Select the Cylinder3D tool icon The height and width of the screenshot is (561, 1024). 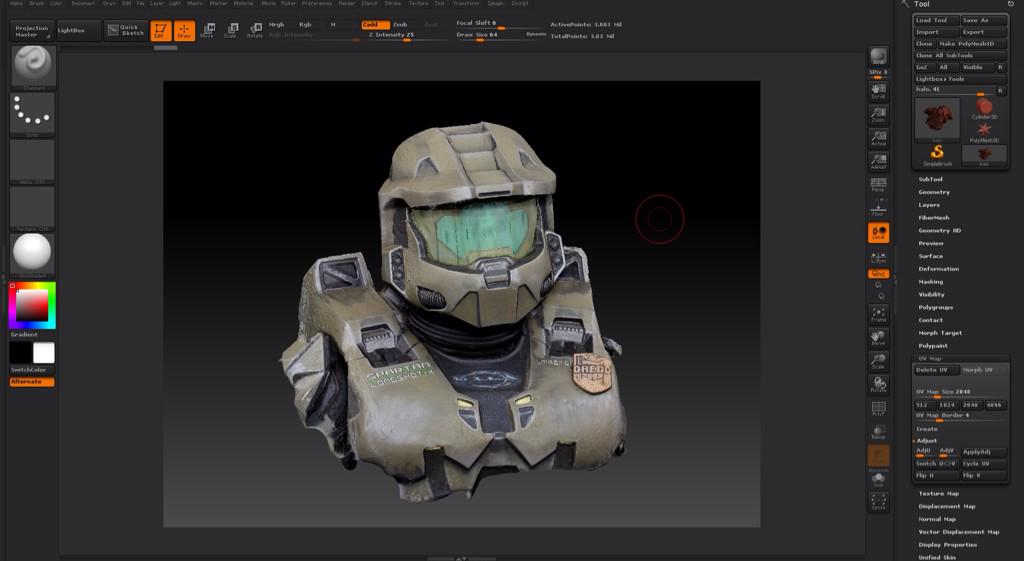(984, 108)
